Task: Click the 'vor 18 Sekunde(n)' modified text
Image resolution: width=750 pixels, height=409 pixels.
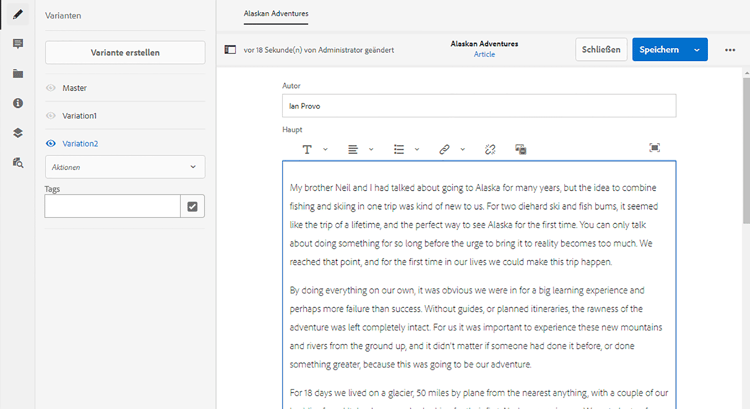Action: coord(319,50)
